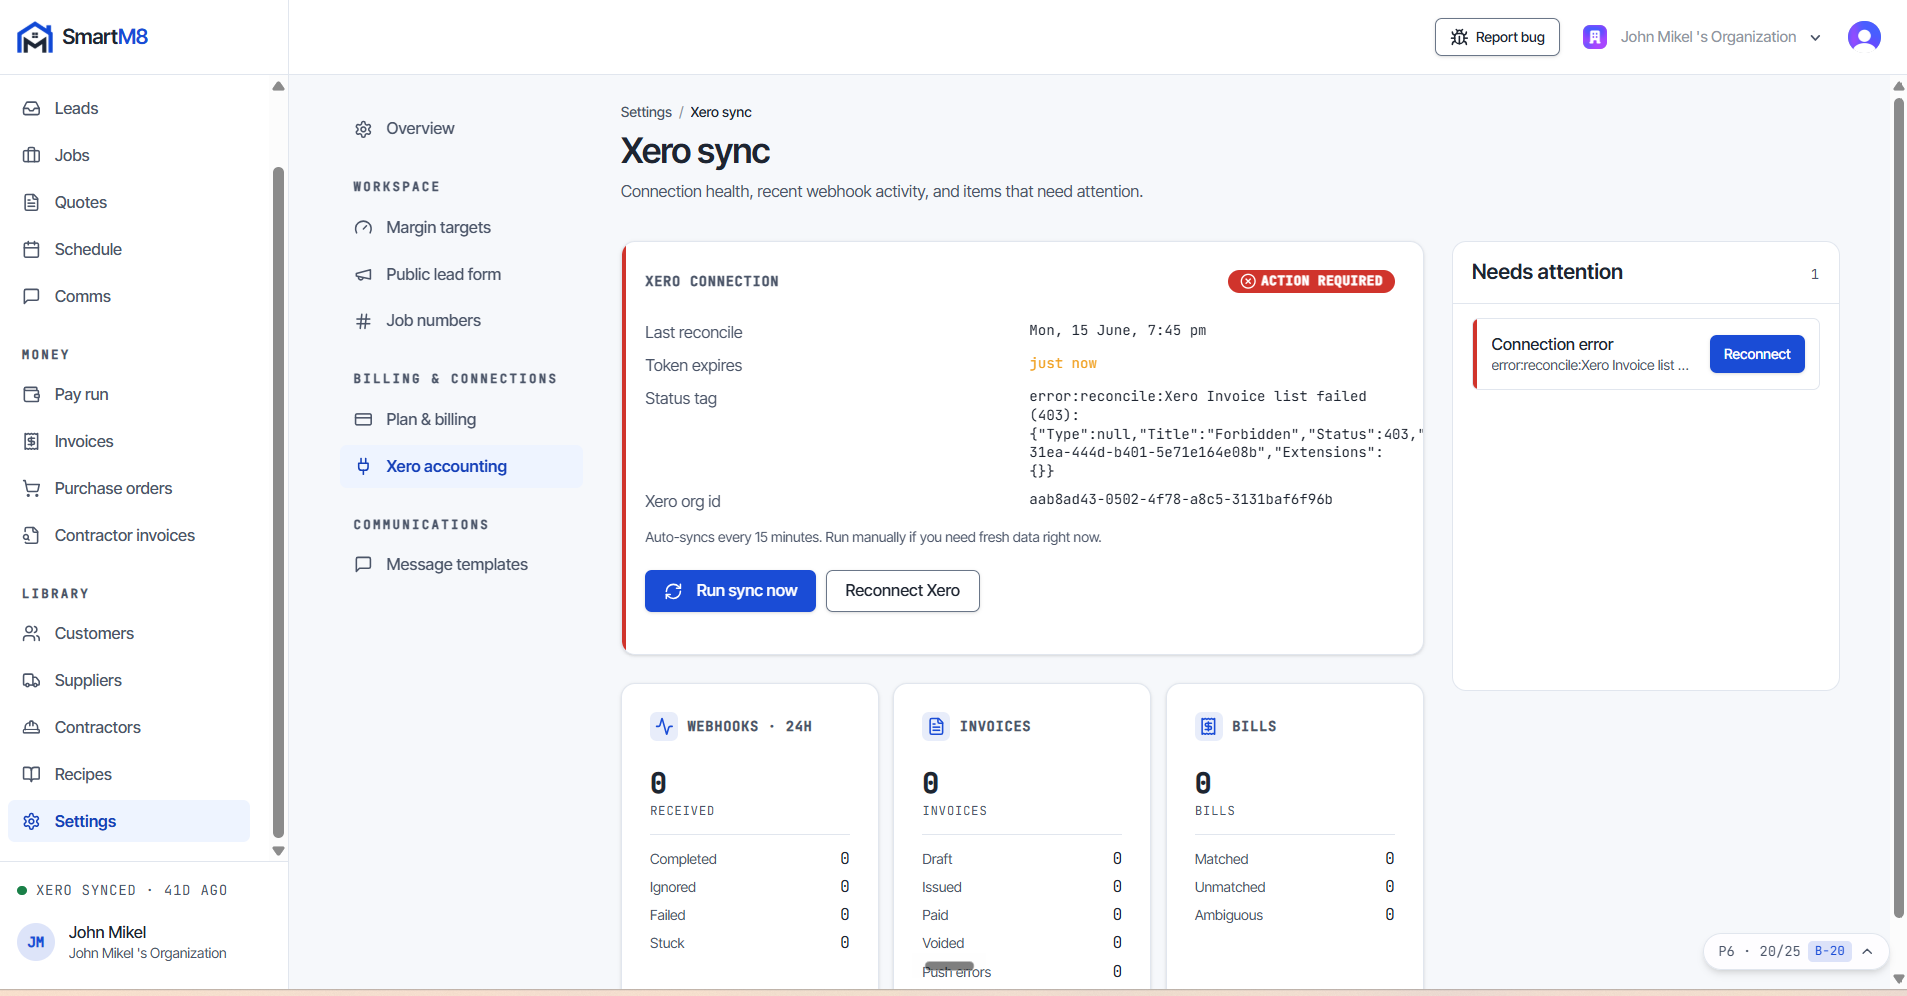Click the B-20 build badge

point(1830,951)
